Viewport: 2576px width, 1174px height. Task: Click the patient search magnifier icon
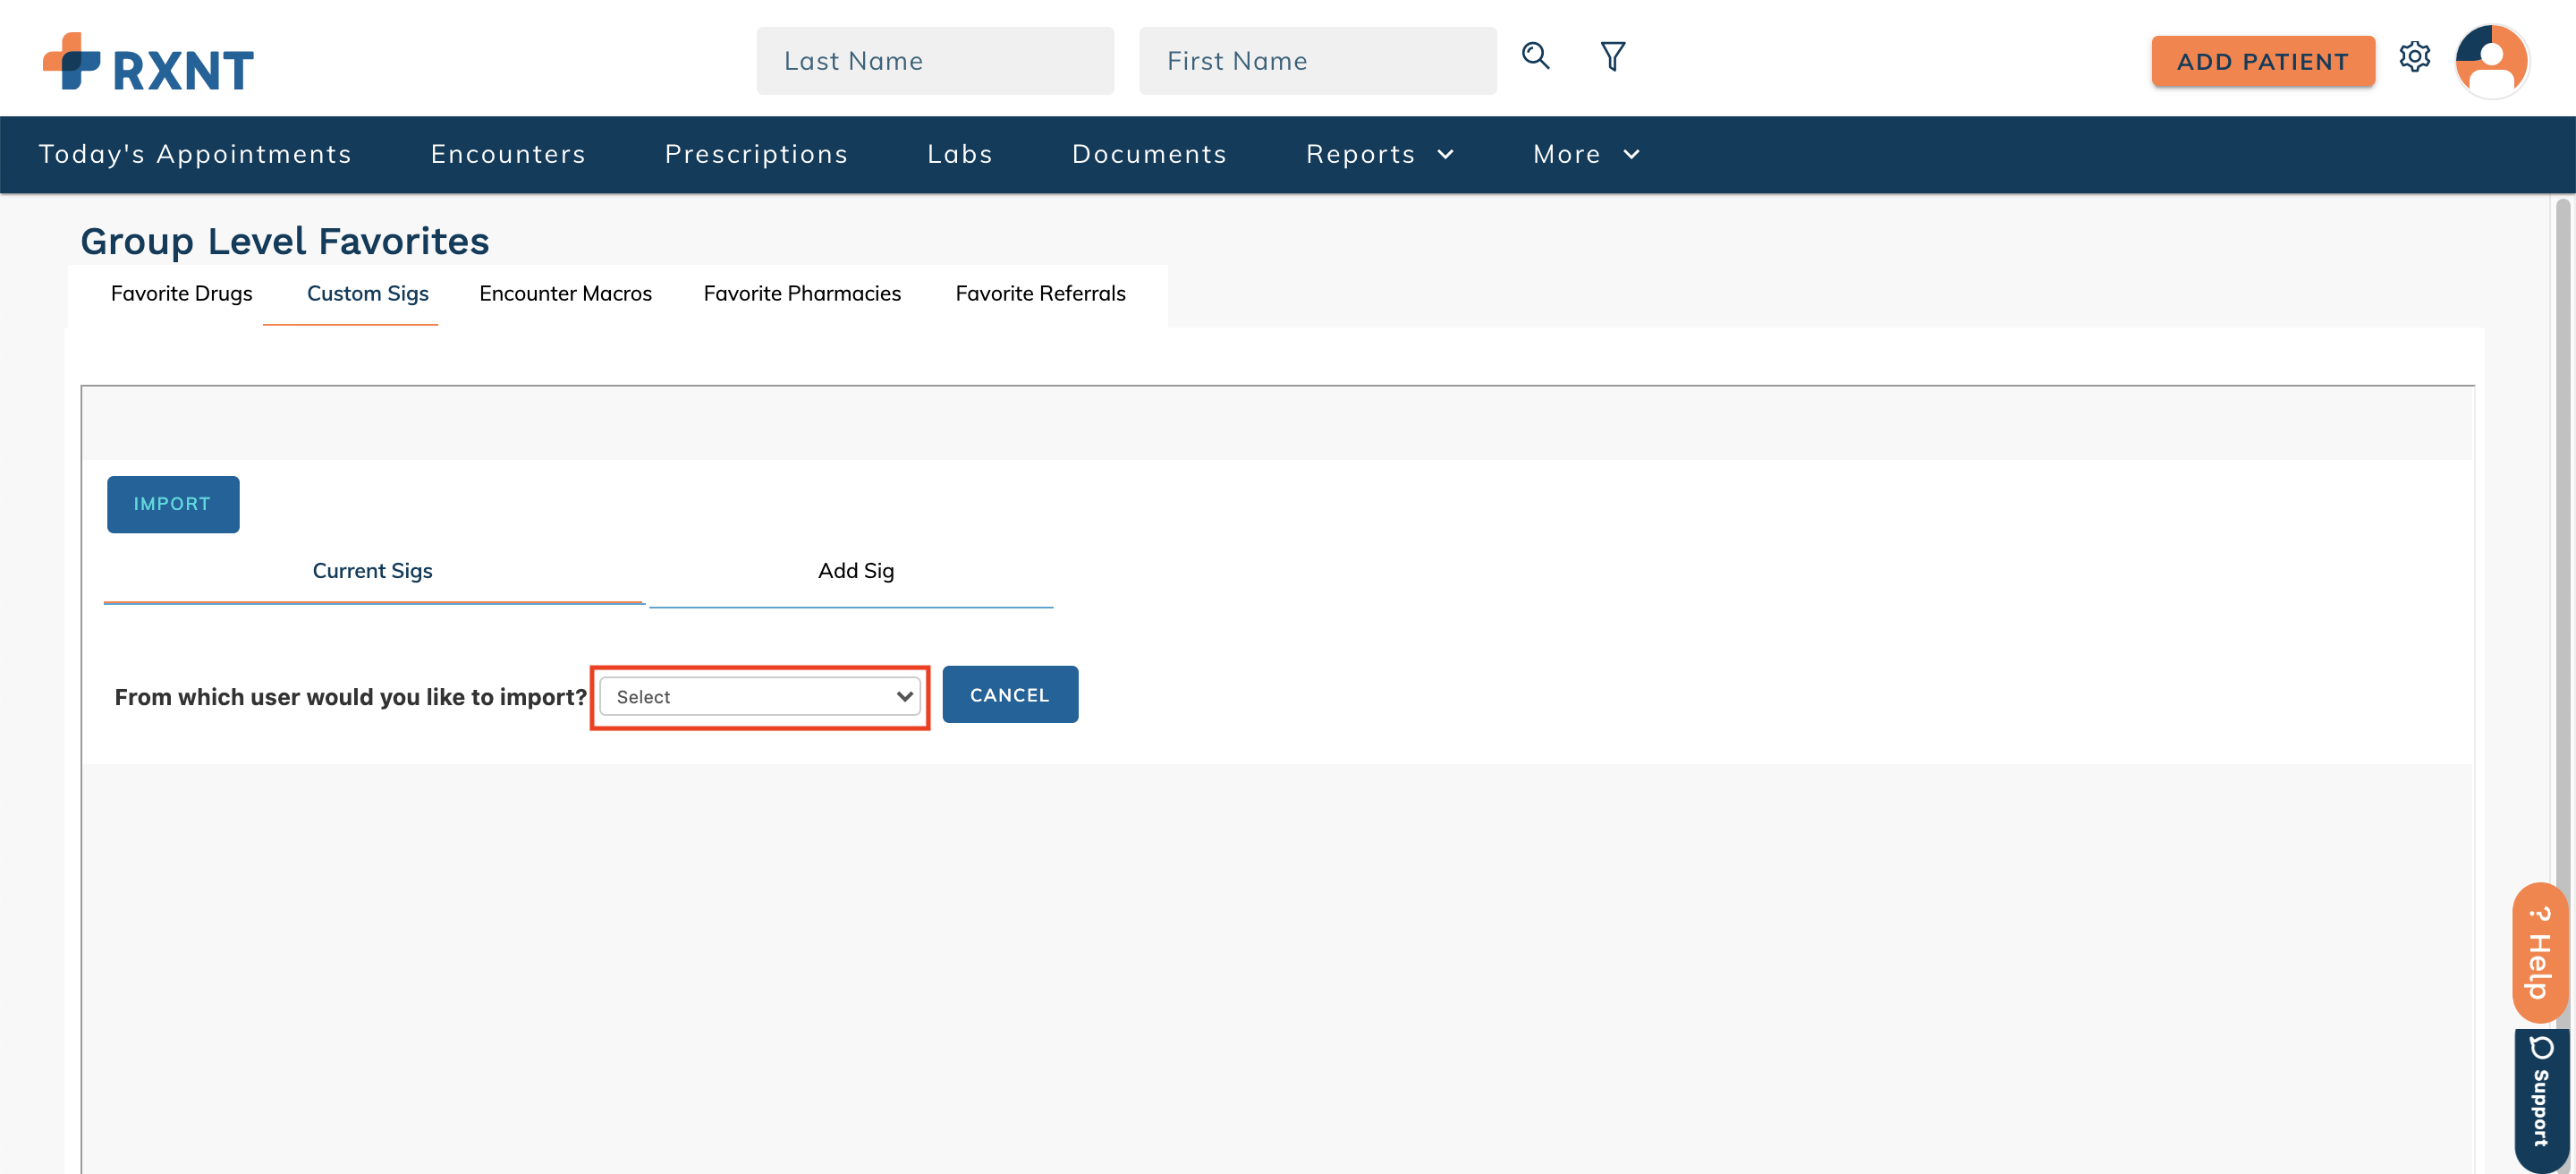tap(1535, 56)
